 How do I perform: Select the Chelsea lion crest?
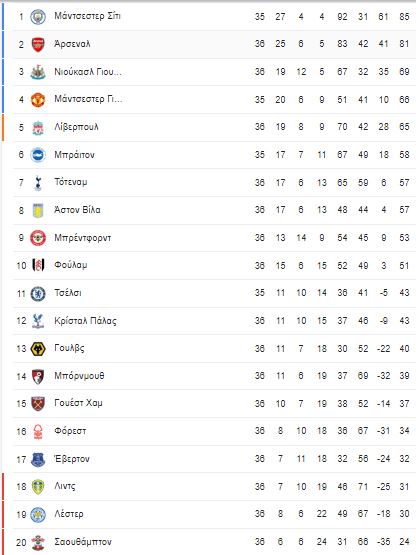click(x=38, y=293)
